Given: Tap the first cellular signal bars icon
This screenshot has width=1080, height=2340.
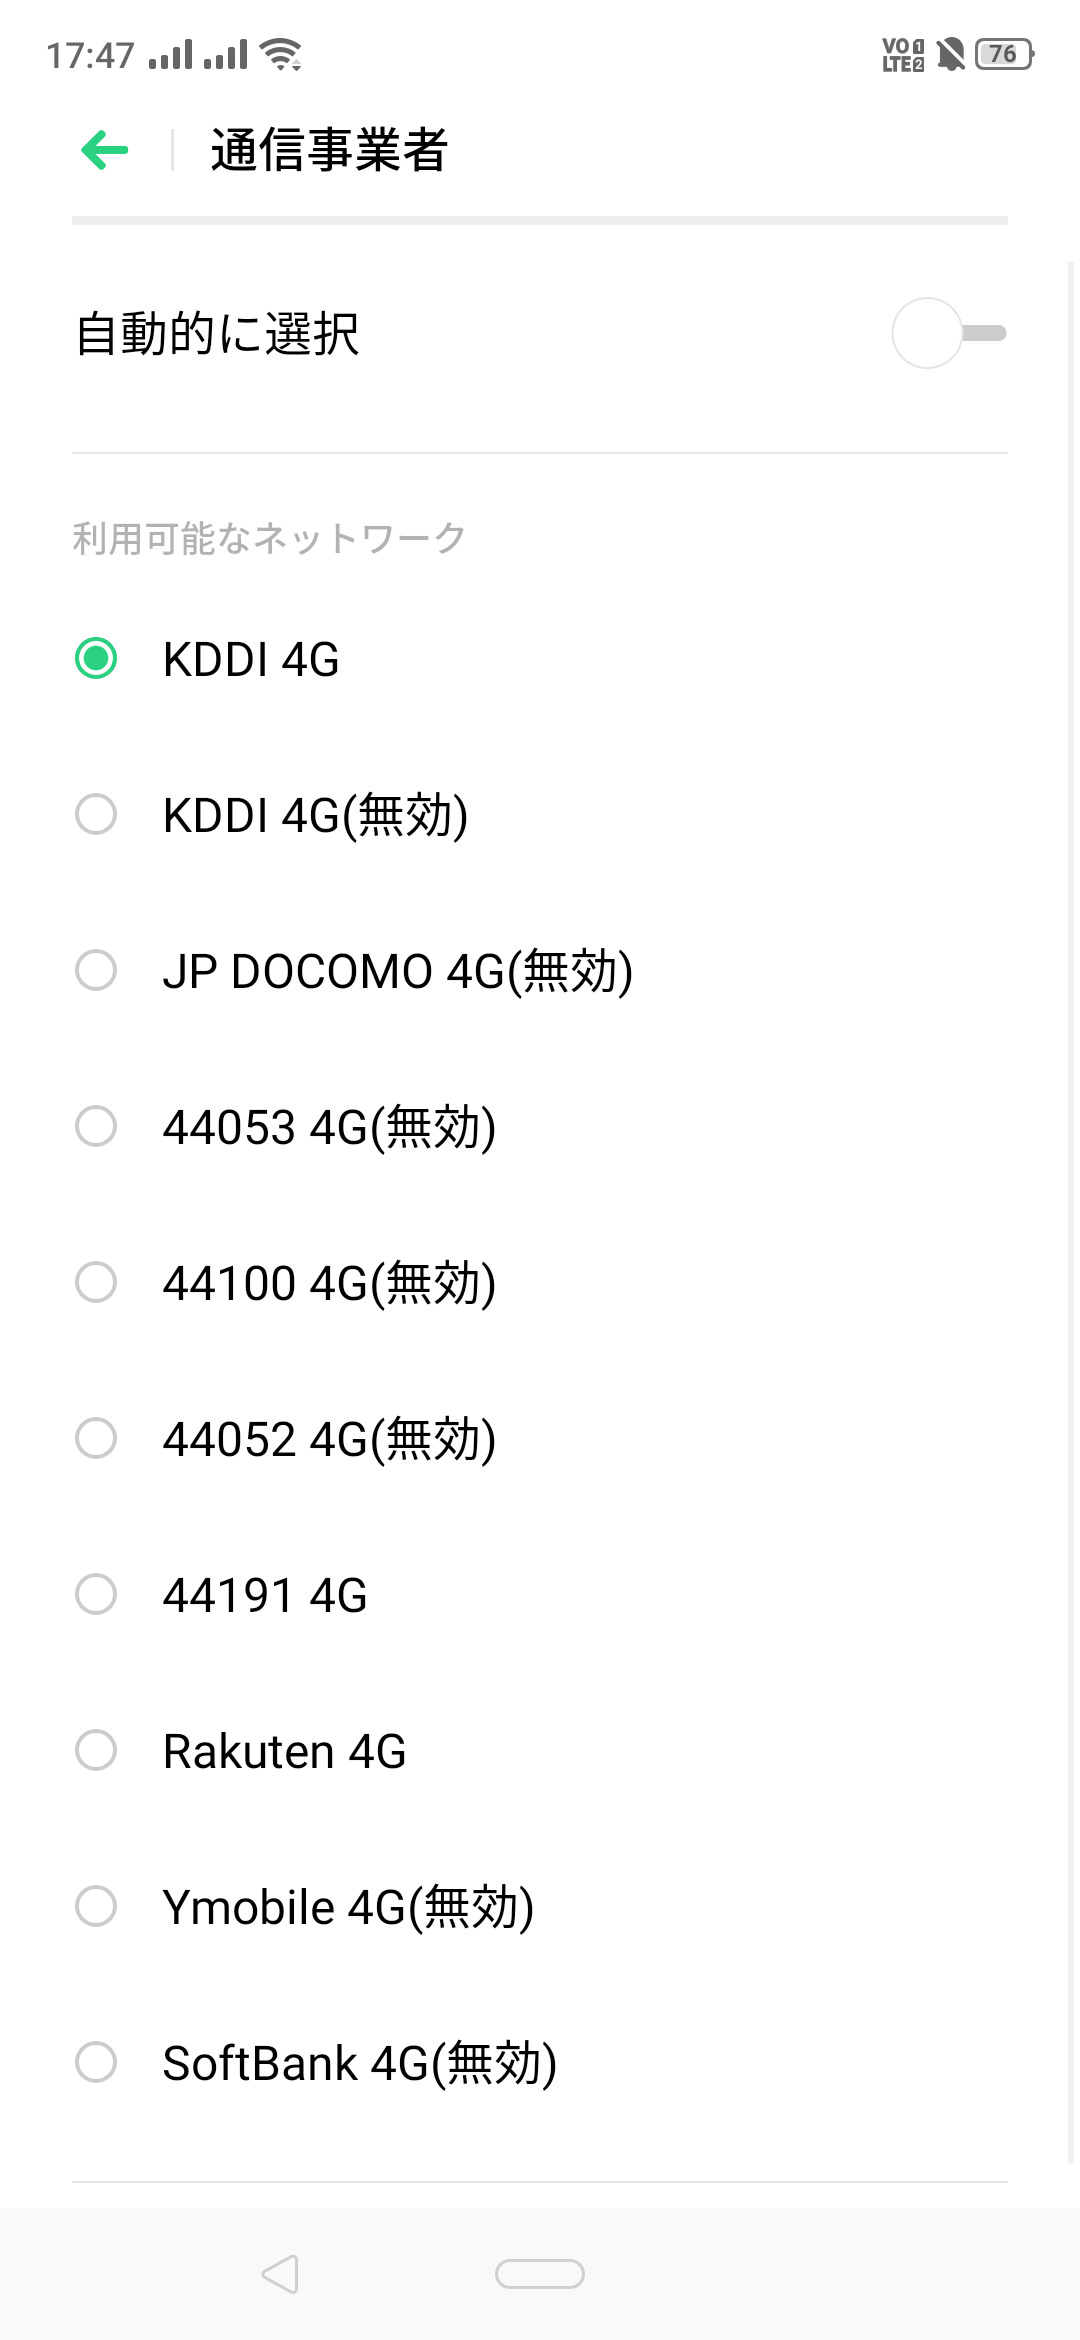Looking at the screenshot, I should (x=170, y=55).
